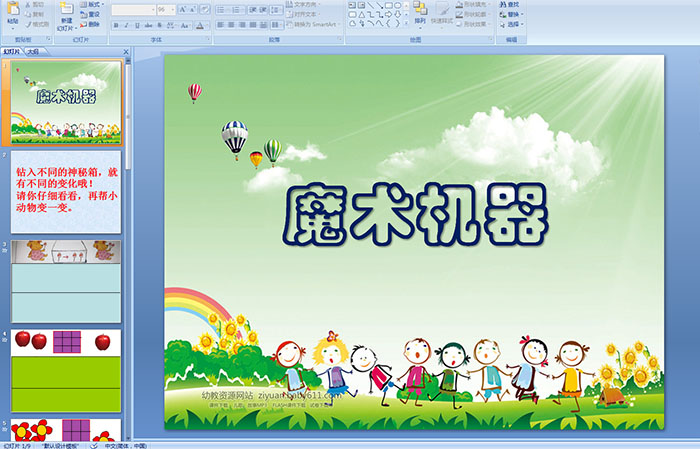Toggle Justify text alignment
Viewport: 700px width, 449px height.
click(x=253, y=25)
